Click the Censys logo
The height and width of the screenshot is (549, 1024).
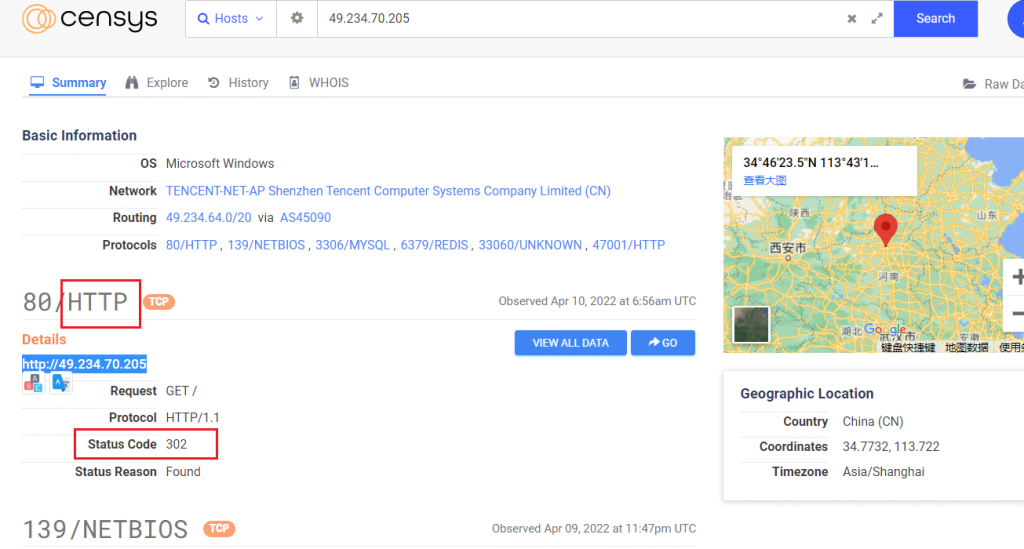pyautogui.click(x=88, y=19)
